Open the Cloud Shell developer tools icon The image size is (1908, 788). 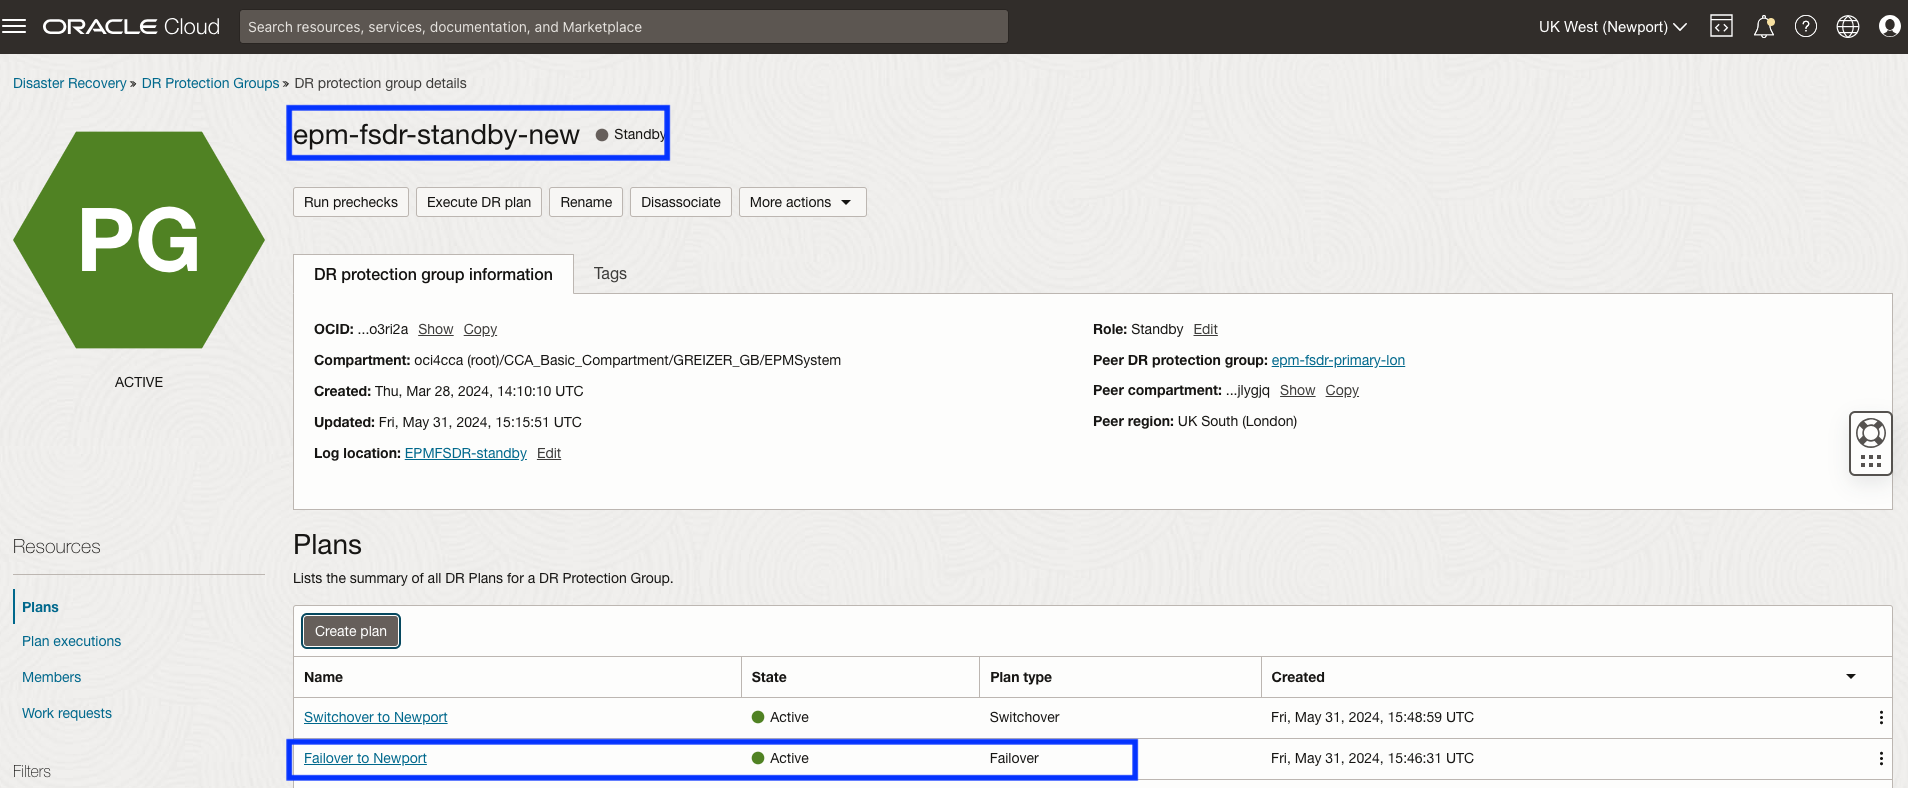pos(1721,27)
